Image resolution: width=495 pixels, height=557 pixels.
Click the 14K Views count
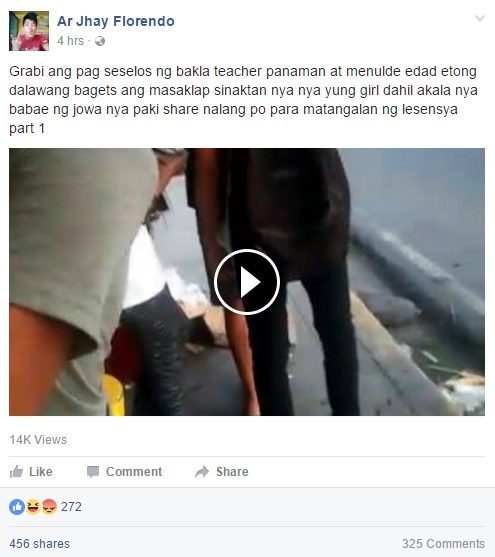[x=38, y=440]
